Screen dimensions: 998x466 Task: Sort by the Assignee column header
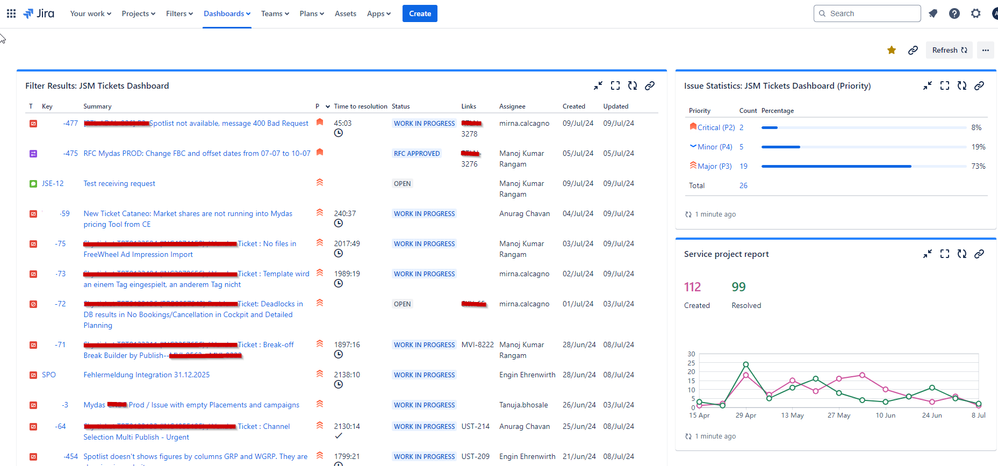click(x=512, y=106)
